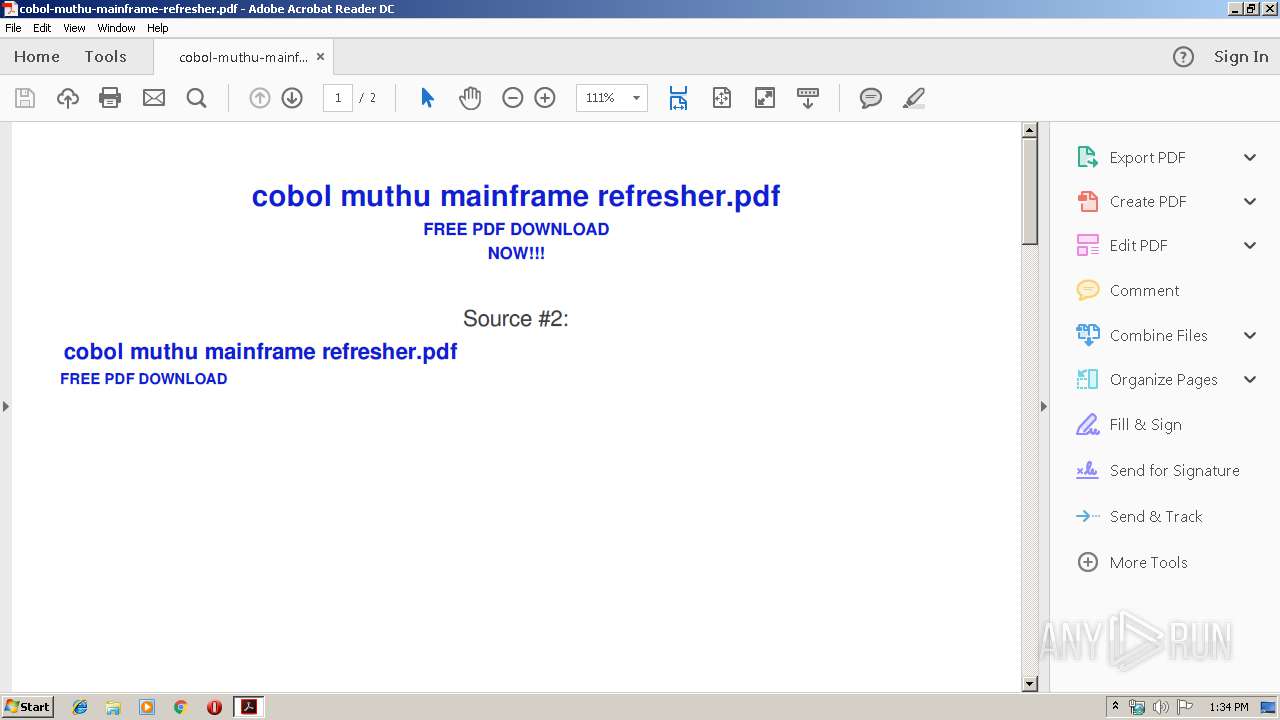Viewport: 1280px width, 720px height.
Task: Open Help question mark icon
Action: point(1183,57)
